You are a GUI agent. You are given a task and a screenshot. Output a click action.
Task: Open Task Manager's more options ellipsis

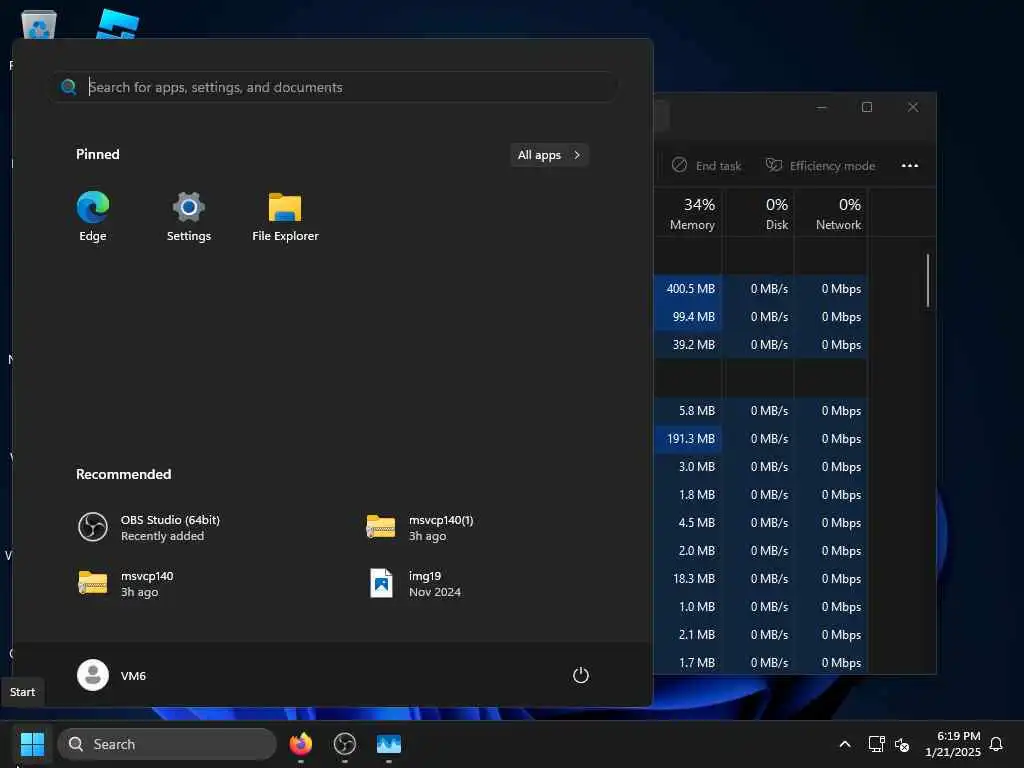(x=910, y=165)
